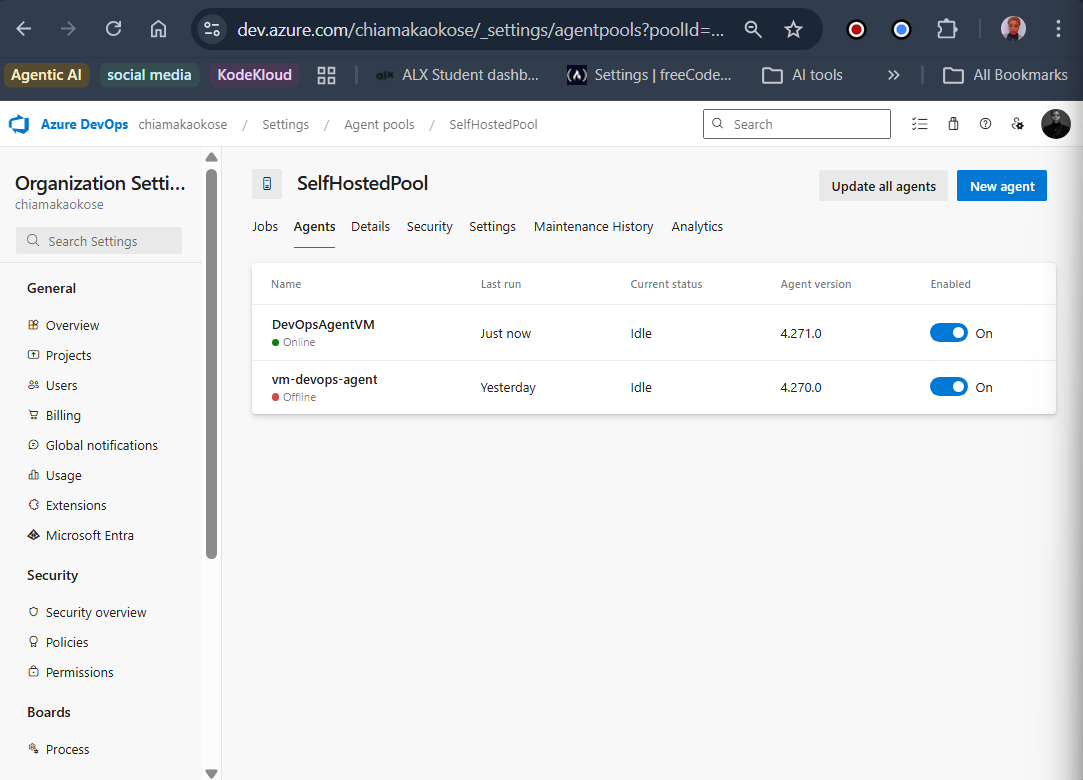1083x780 pixels.
Task: Open the DevOpsAgentVM agent link
Action: 323,325
